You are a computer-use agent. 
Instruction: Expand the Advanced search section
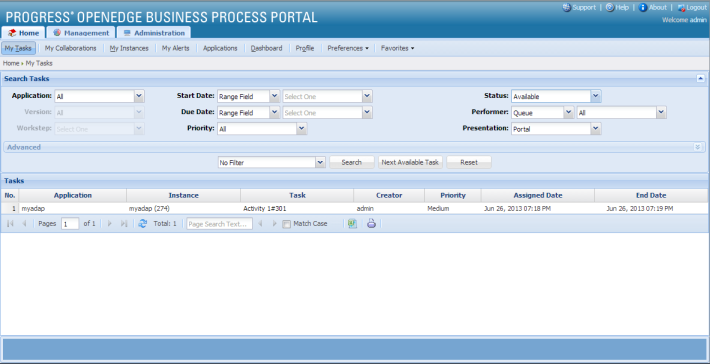coord(698,147)
